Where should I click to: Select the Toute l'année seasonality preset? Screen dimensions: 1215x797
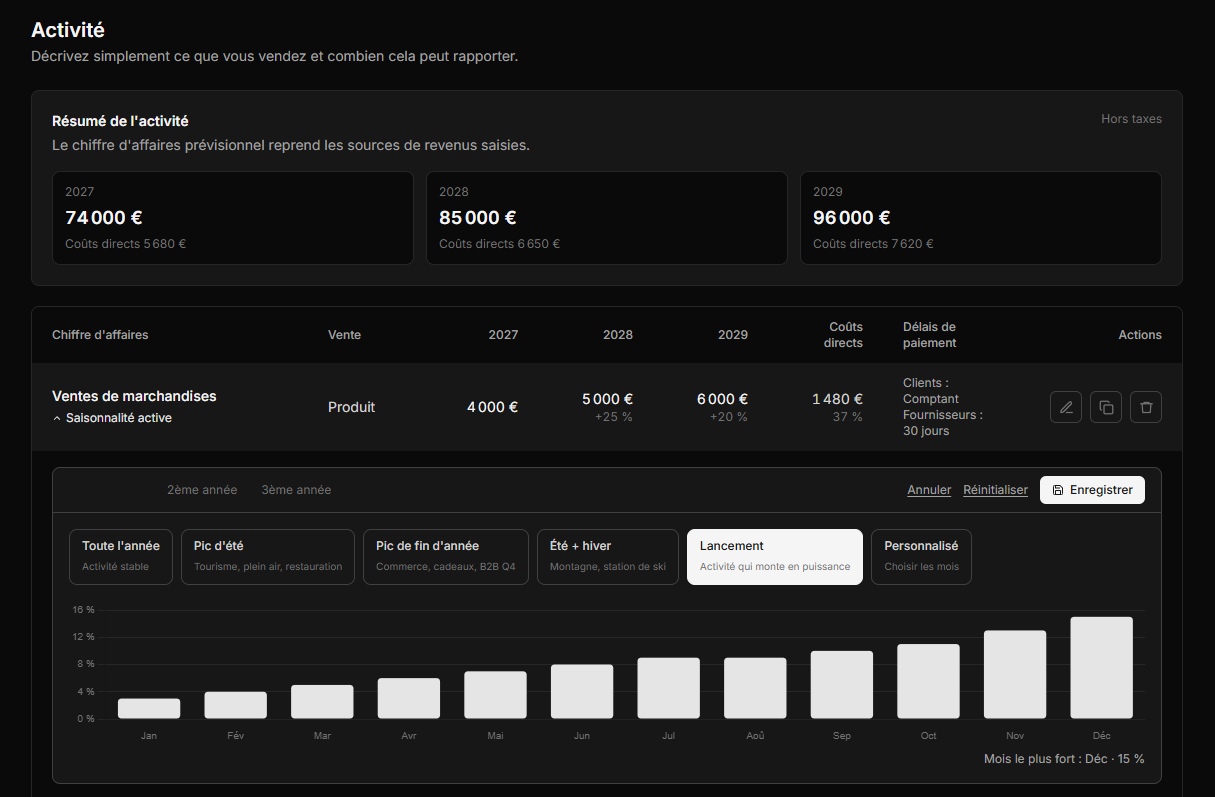coord(121,556)
